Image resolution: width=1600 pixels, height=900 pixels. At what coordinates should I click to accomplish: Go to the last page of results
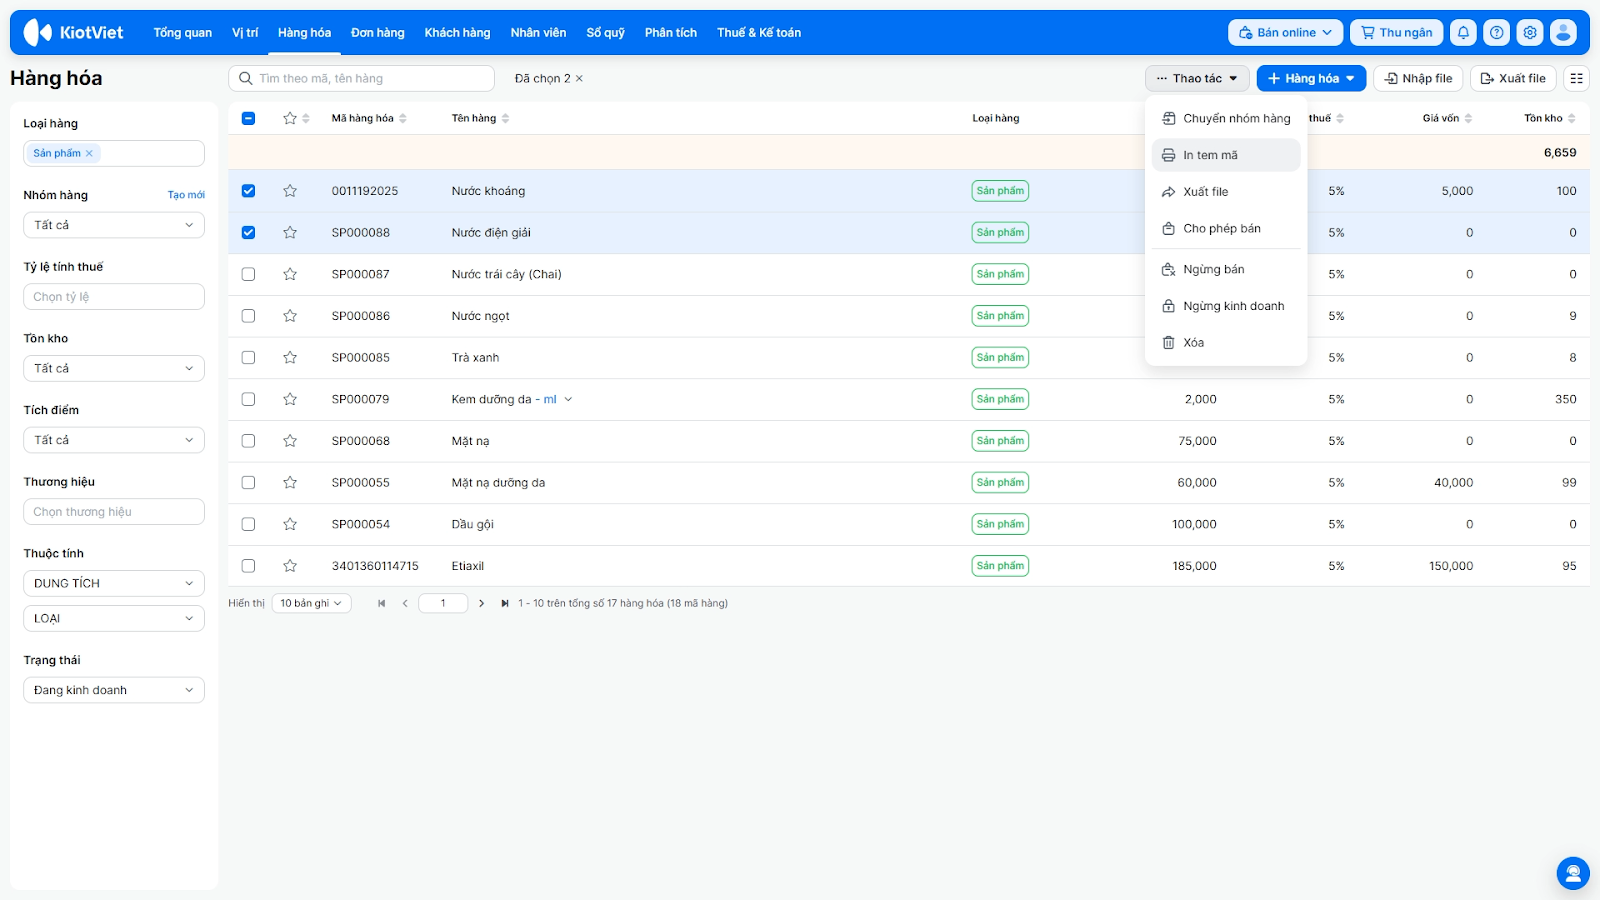tap(505, 603)
